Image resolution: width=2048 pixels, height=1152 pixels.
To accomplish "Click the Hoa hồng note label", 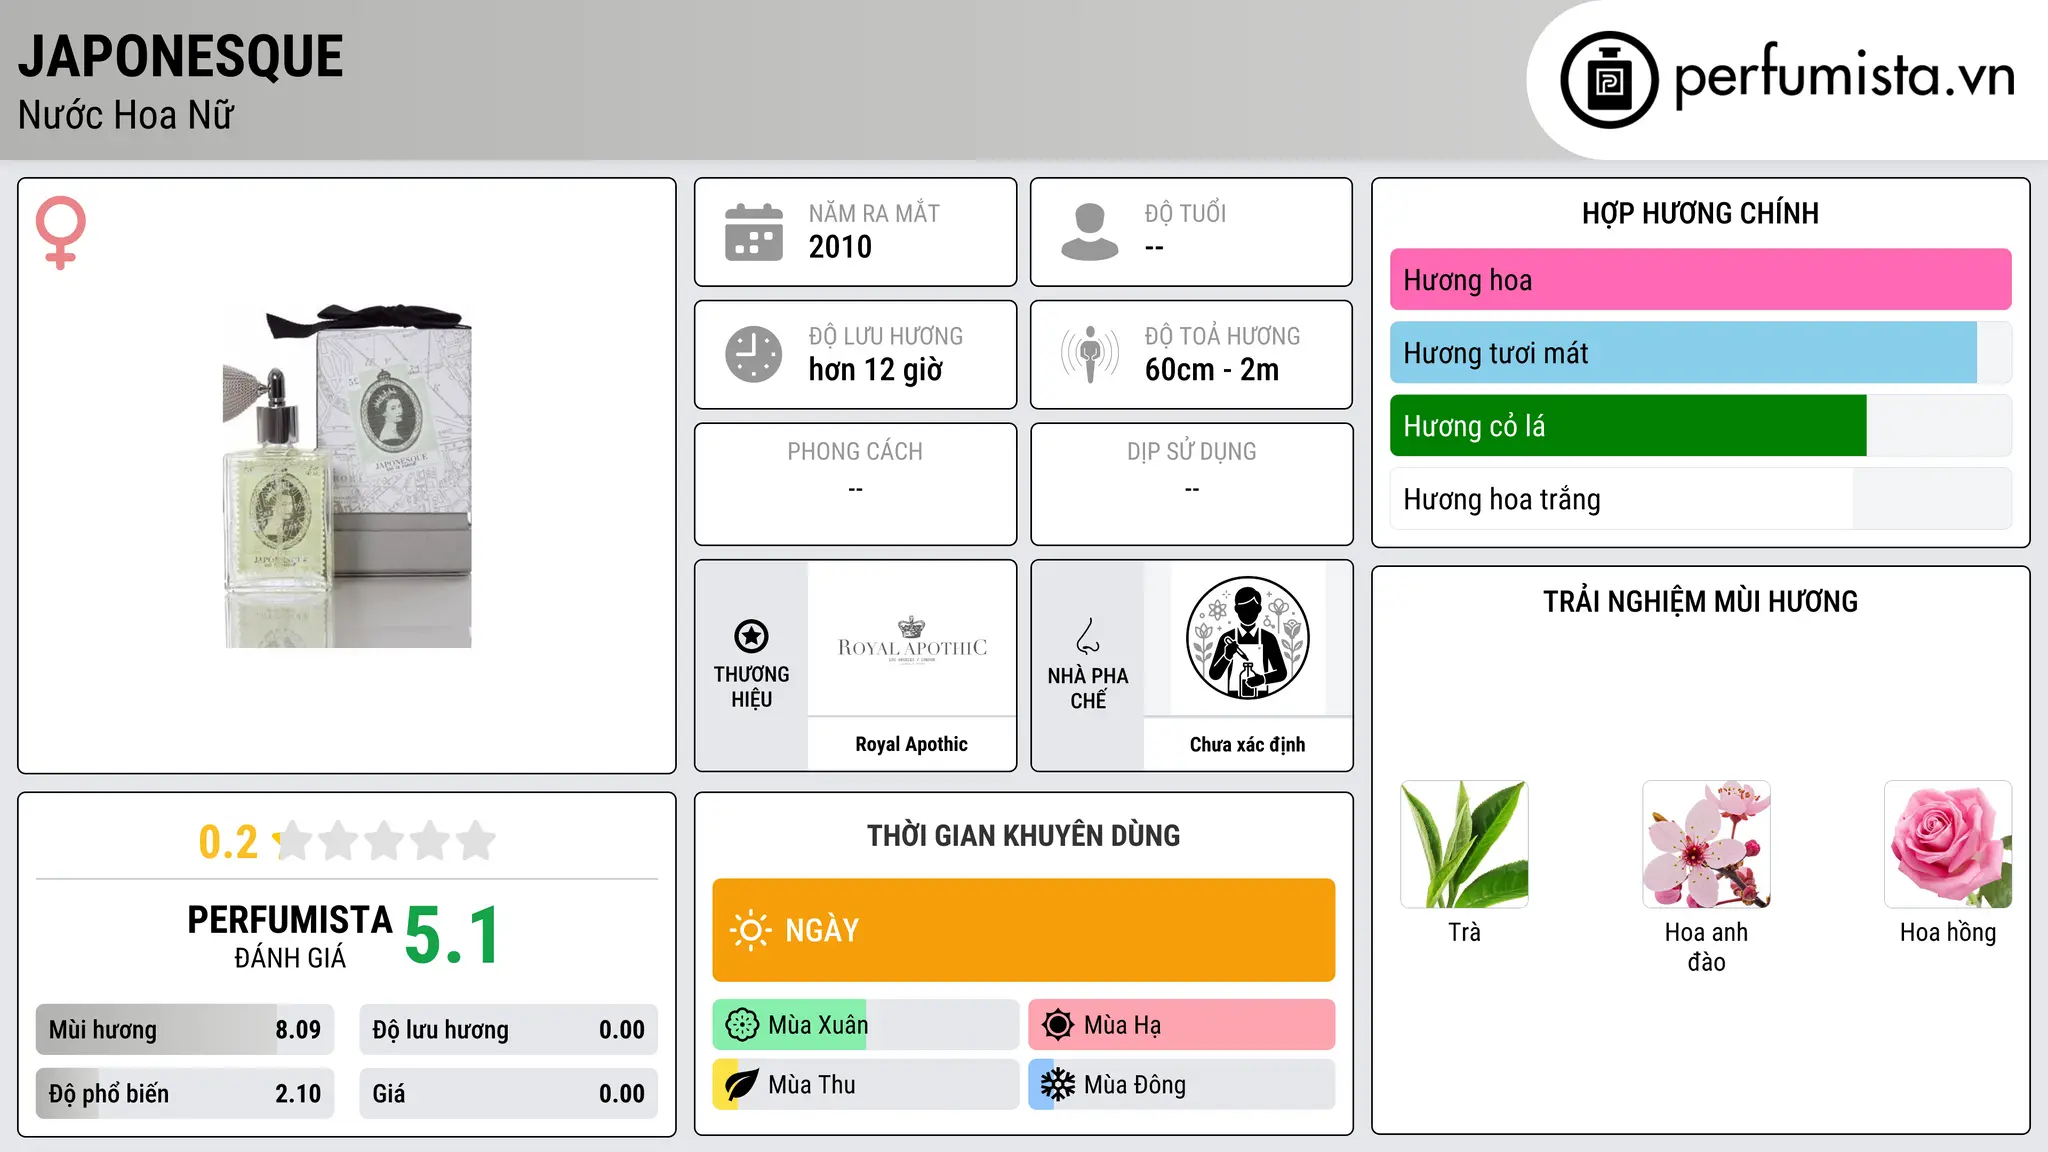I will click(1948, 932).
